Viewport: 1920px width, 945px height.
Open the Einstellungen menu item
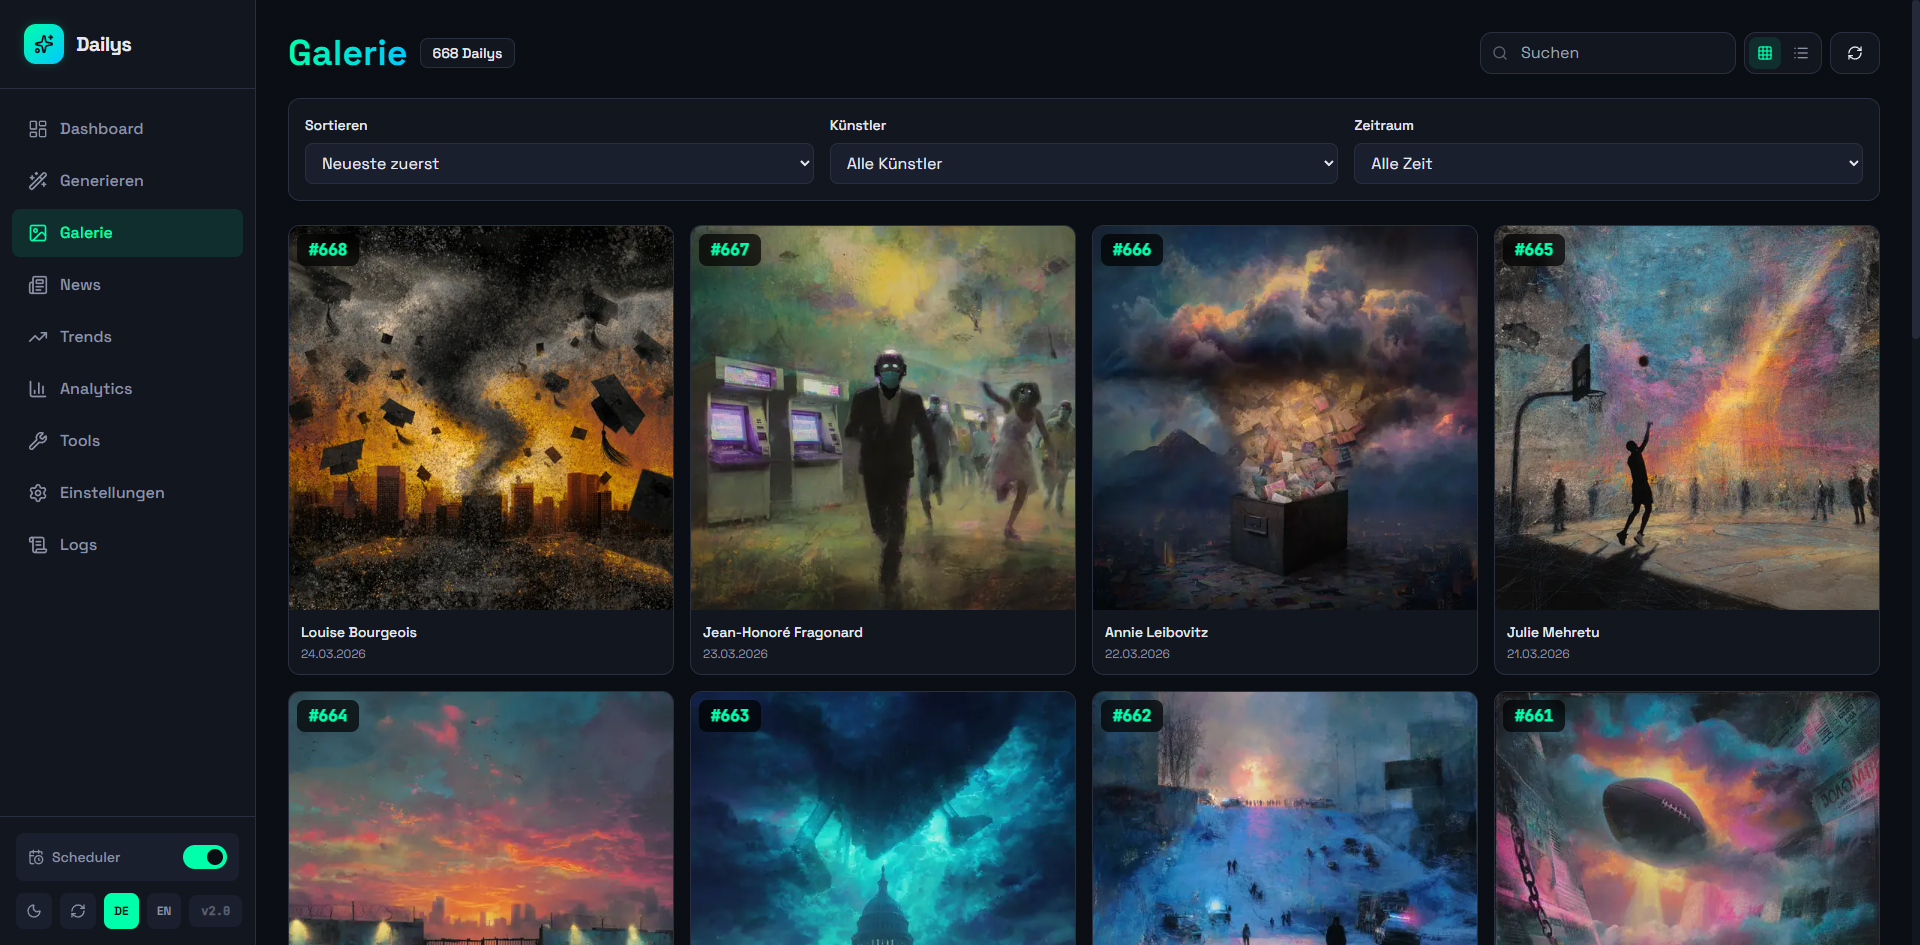click(111, 493)
